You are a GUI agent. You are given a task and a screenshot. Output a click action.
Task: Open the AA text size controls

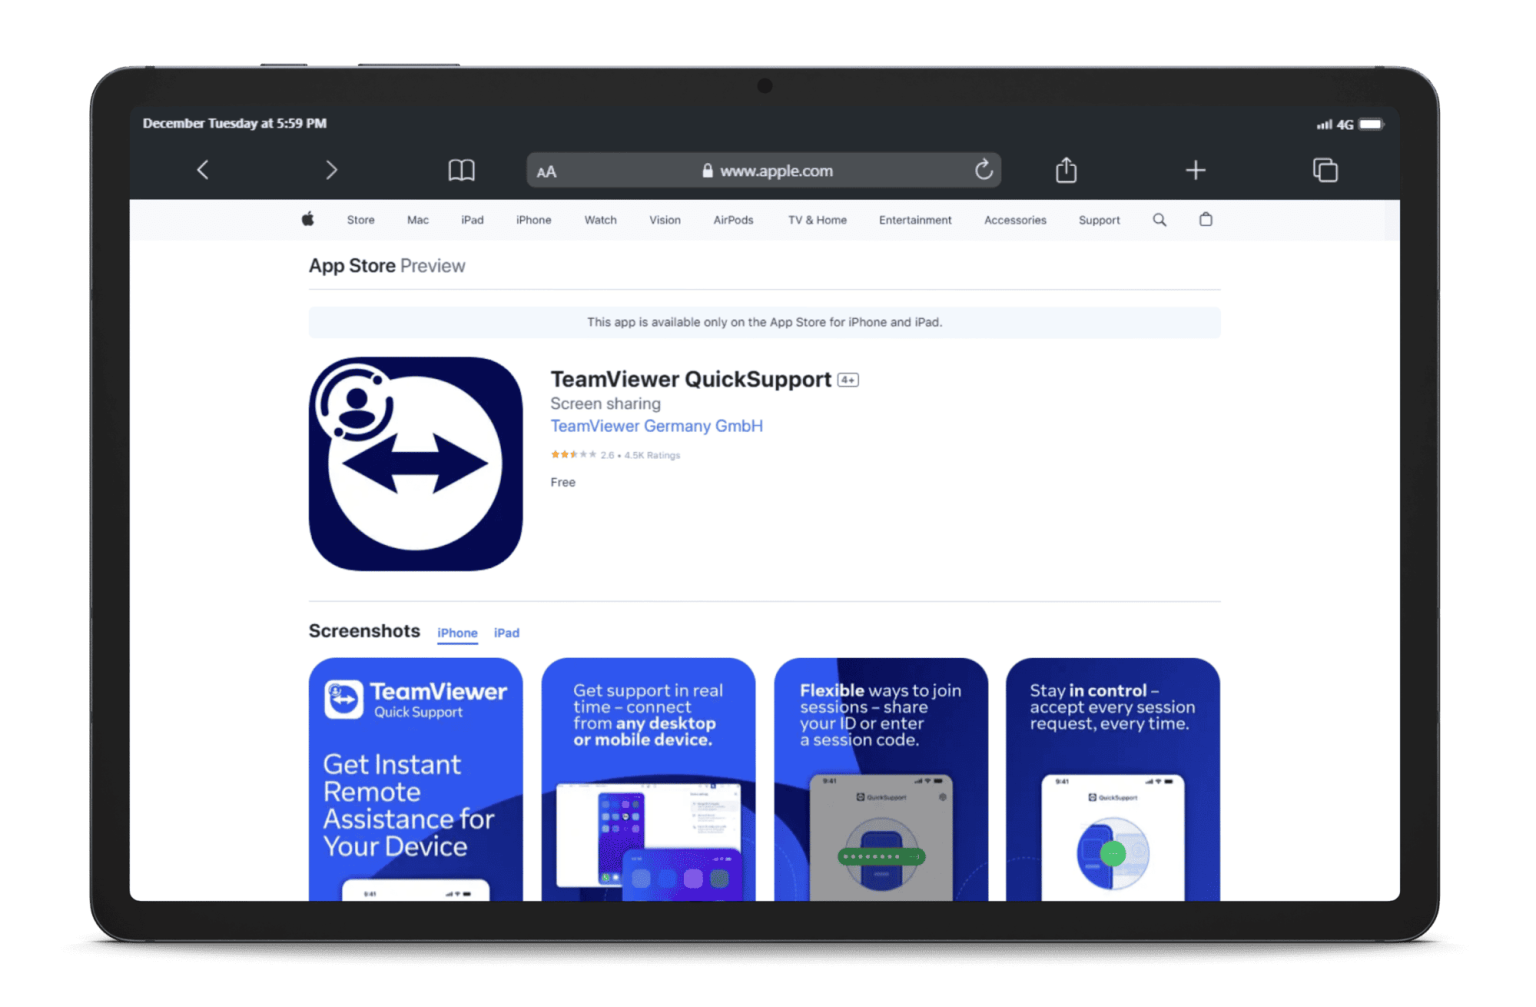point(546,170)
